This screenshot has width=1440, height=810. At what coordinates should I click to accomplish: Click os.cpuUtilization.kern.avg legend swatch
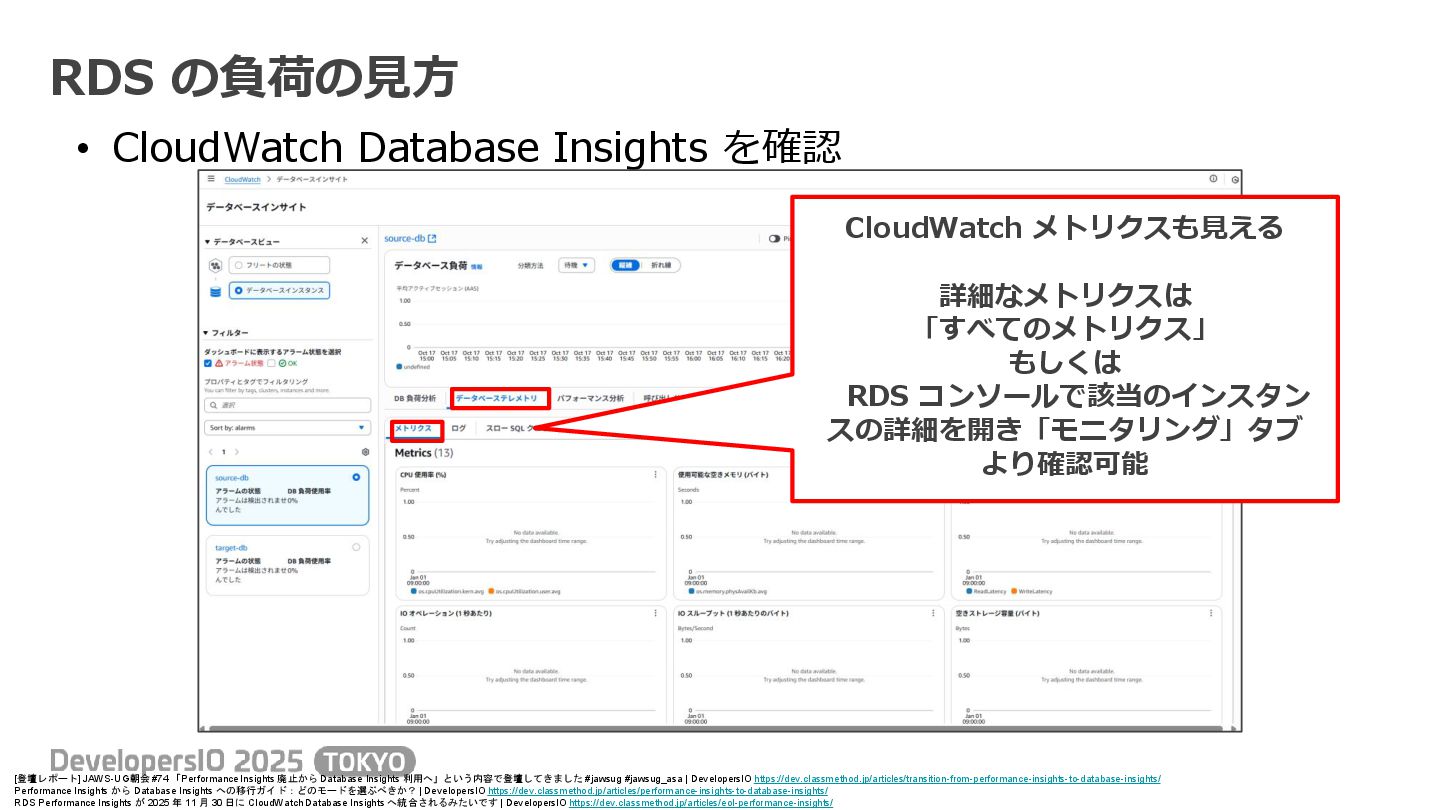[414, 591]
